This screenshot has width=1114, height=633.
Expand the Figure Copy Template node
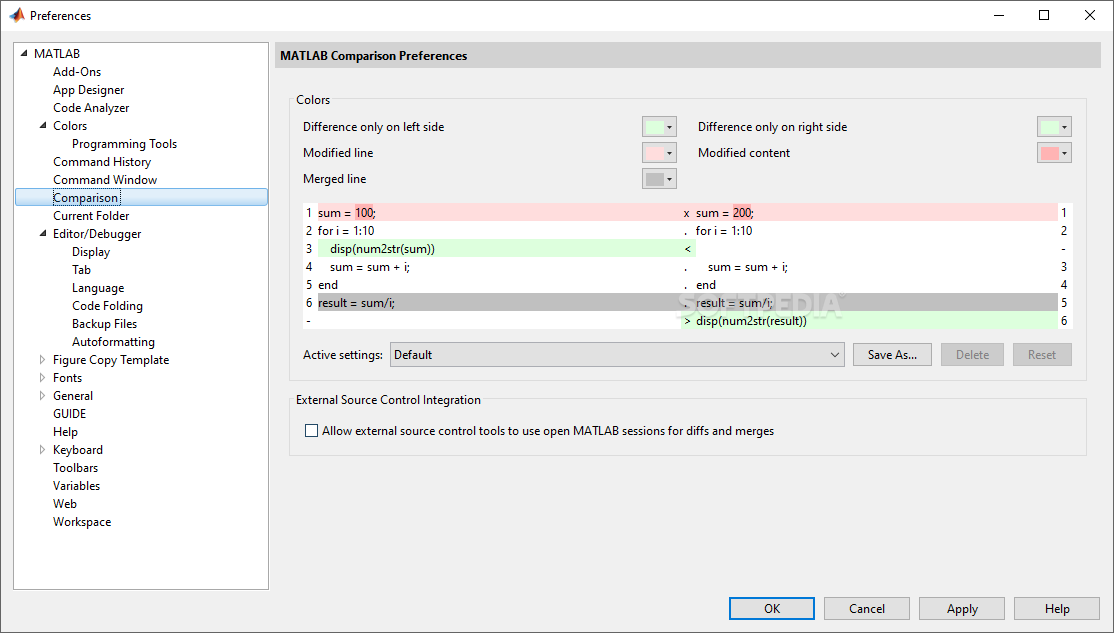43,360
